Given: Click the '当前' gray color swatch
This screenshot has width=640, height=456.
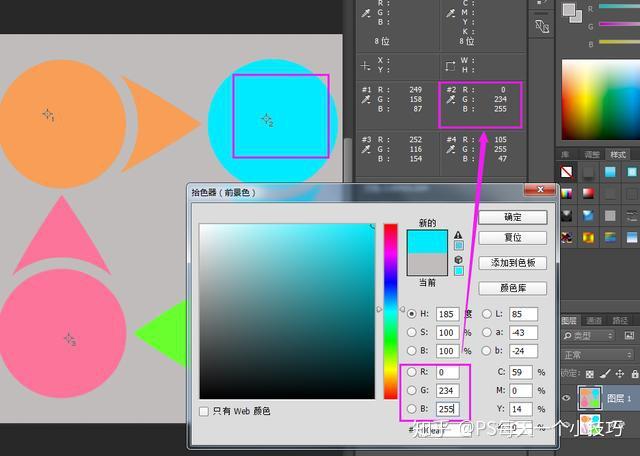Looking at the screenshot, I should [427, 264].
